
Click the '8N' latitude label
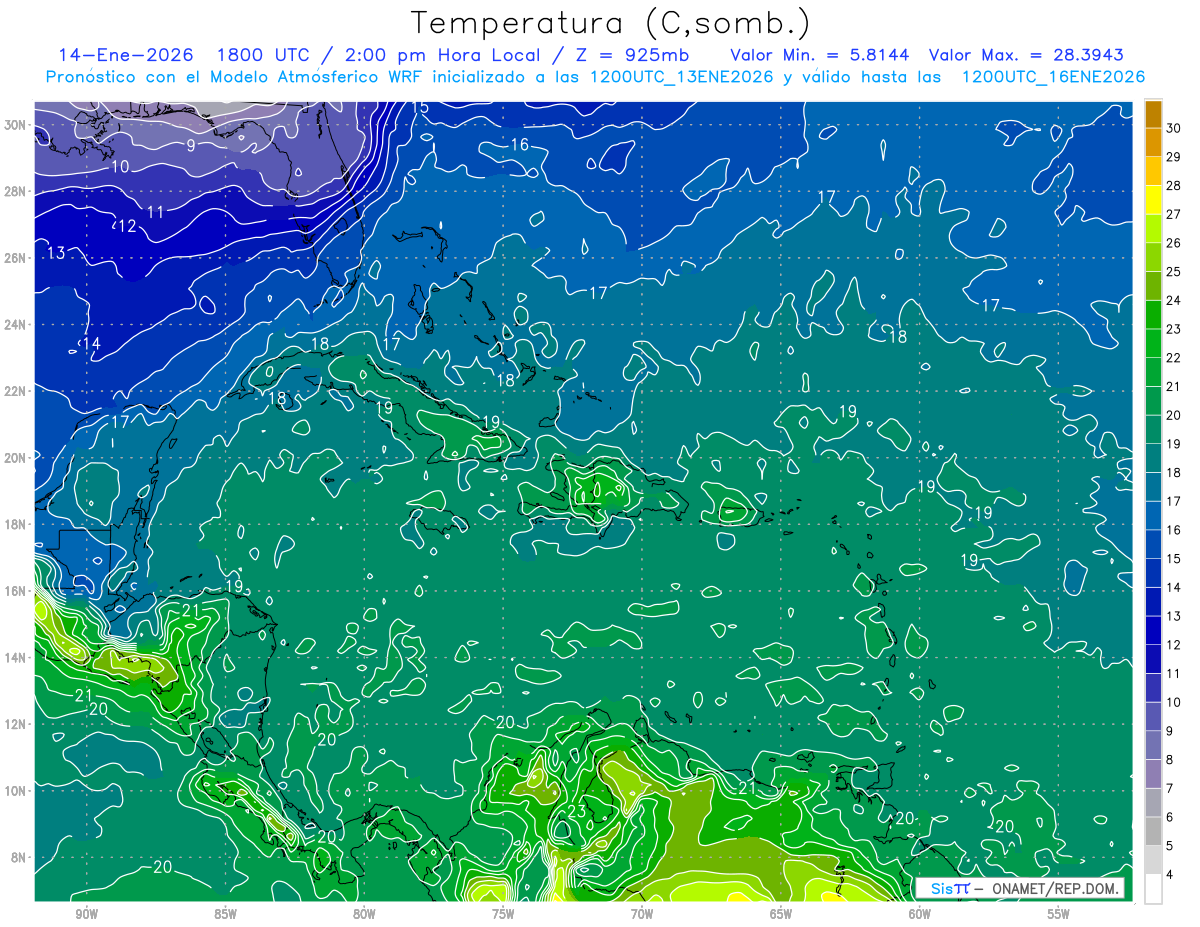coord(20,857)
